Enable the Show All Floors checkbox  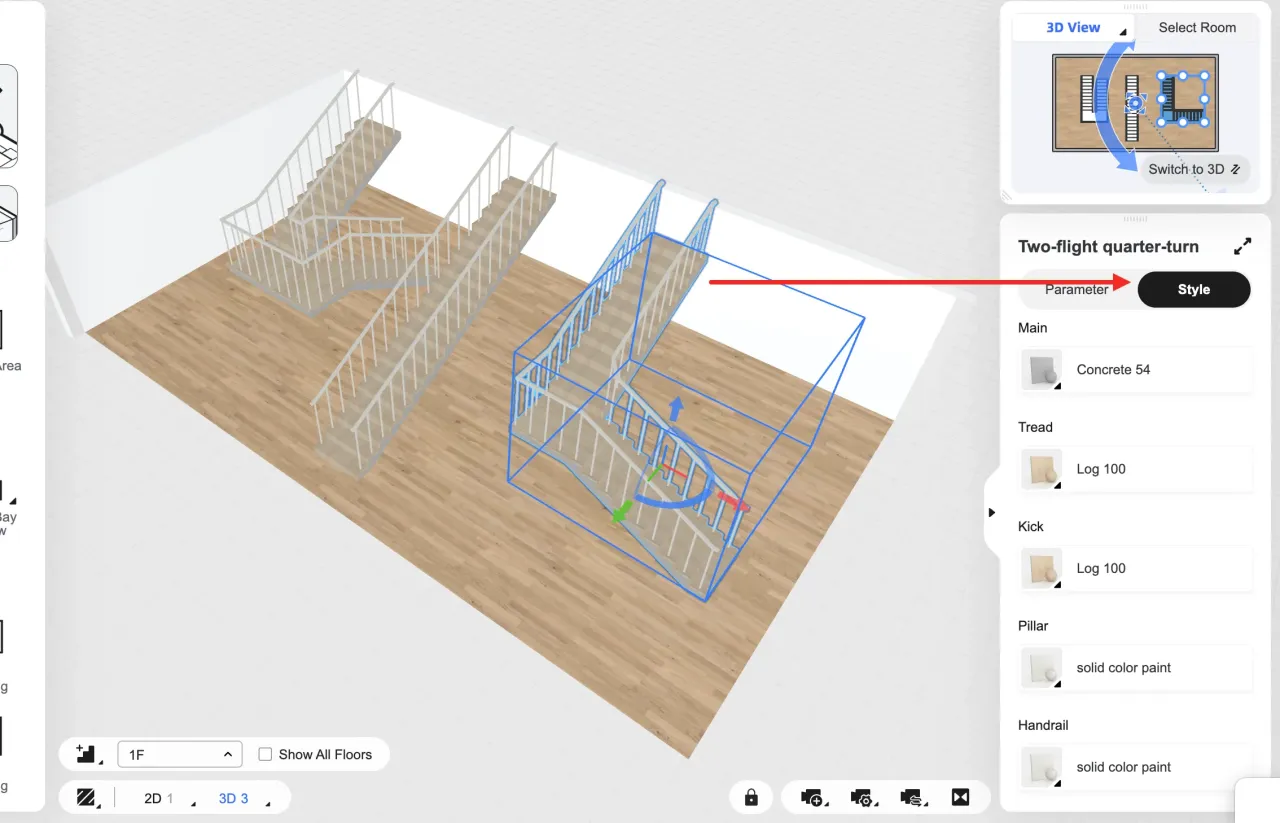tap(265, 754)
